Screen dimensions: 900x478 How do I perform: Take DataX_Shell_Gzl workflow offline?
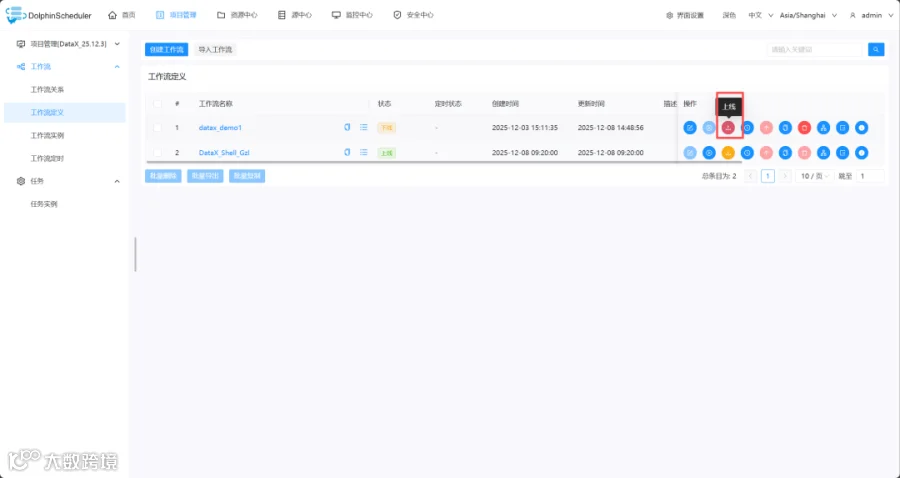(x=728, y=153)
